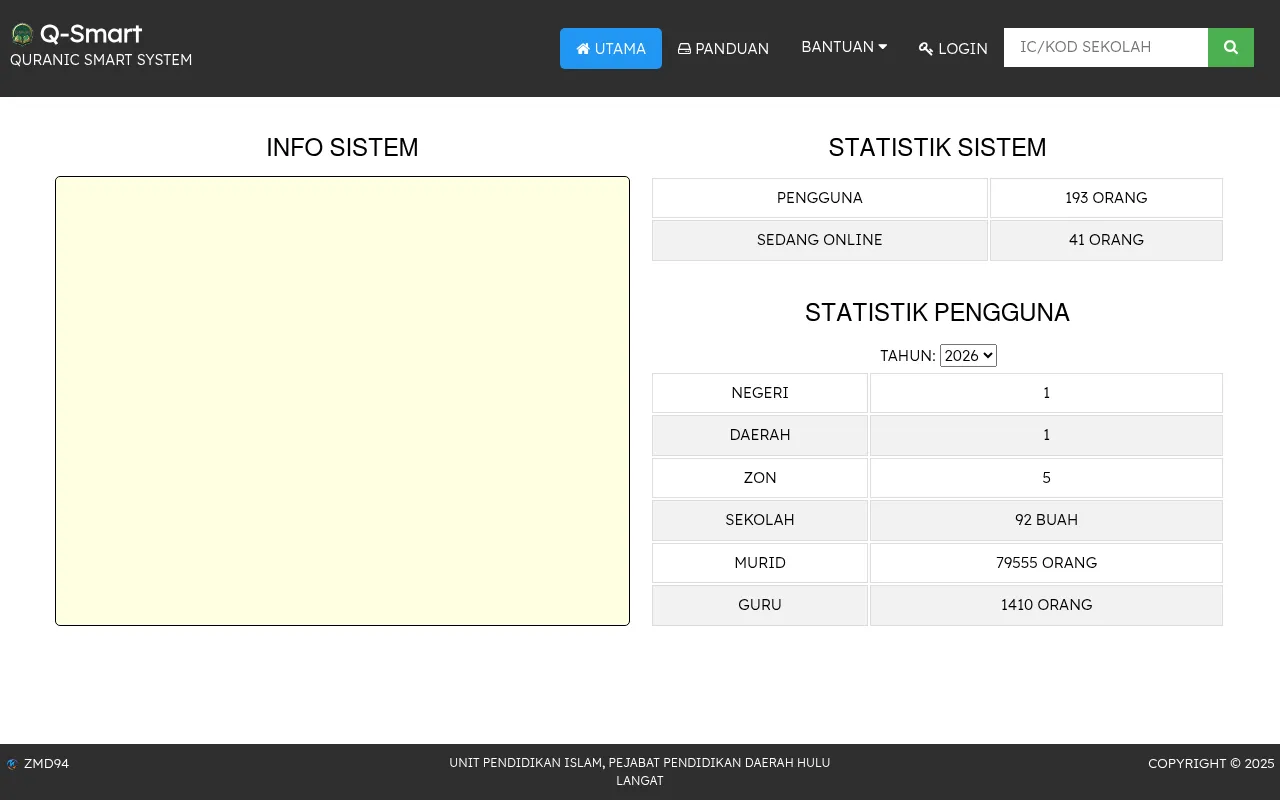Click the "ZON" row label
The height and width of the screenshot is (800, 1280).
760,478
